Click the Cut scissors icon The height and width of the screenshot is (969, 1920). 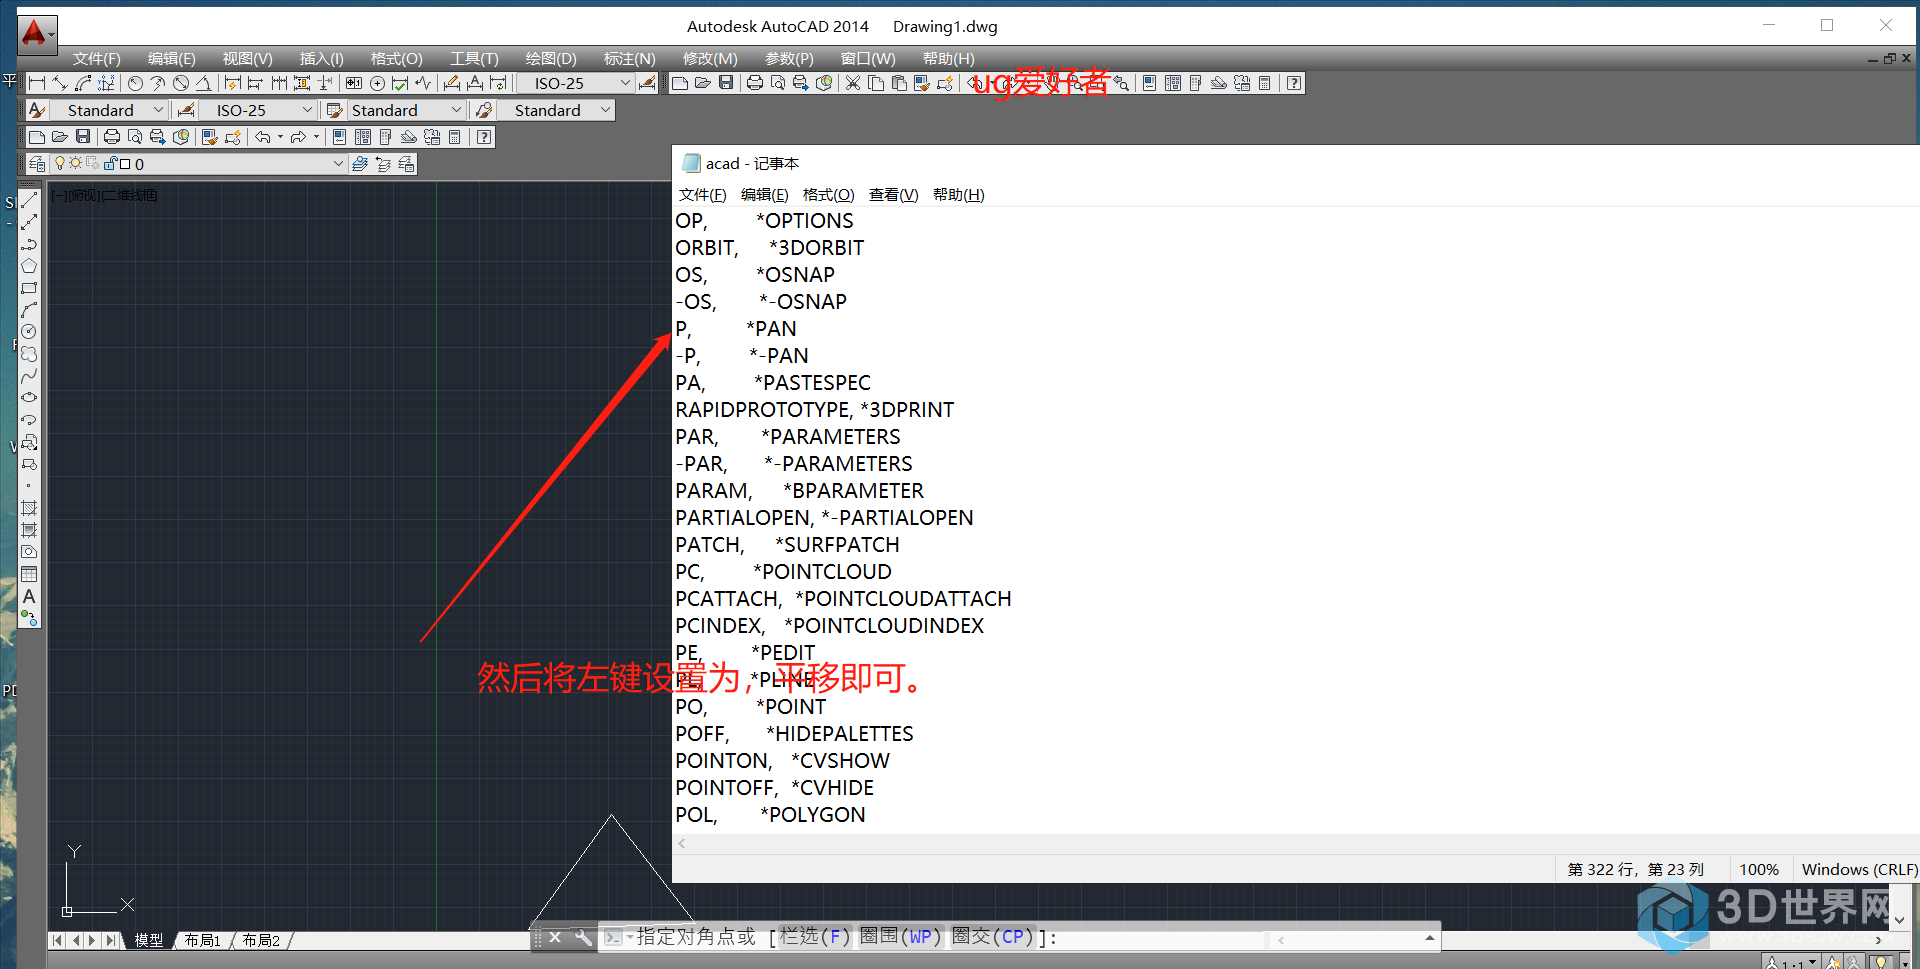point(853,83)
